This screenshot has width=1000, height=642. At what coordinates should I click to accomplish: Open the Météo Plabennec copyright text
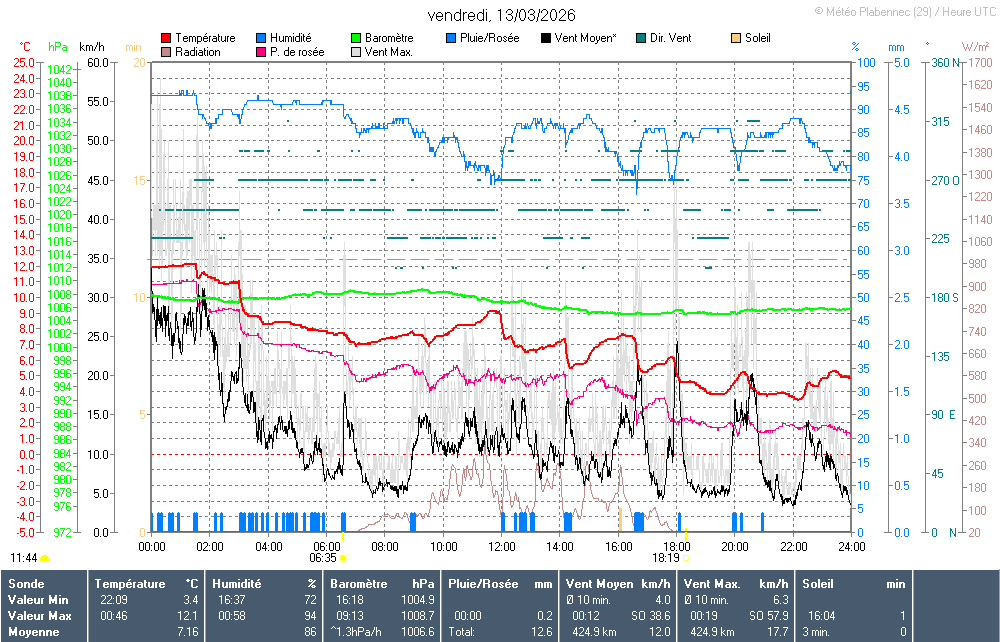(904, 11)
